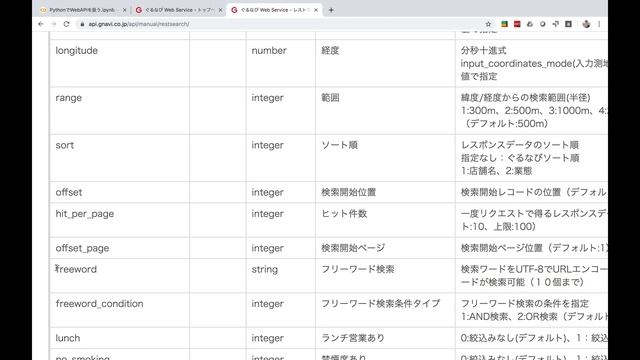Viewport: 640px width, 360px height.
Task: Click 緯度/経度からの検索範囲(半径) text
Action: point(526,98)
